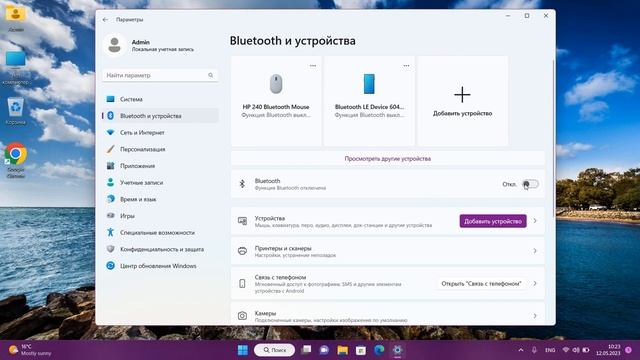Click the phone icon in Связь с телефоном
Image resolution: width=640 pixels, height=360 pixels.
(x=242, y=283)
